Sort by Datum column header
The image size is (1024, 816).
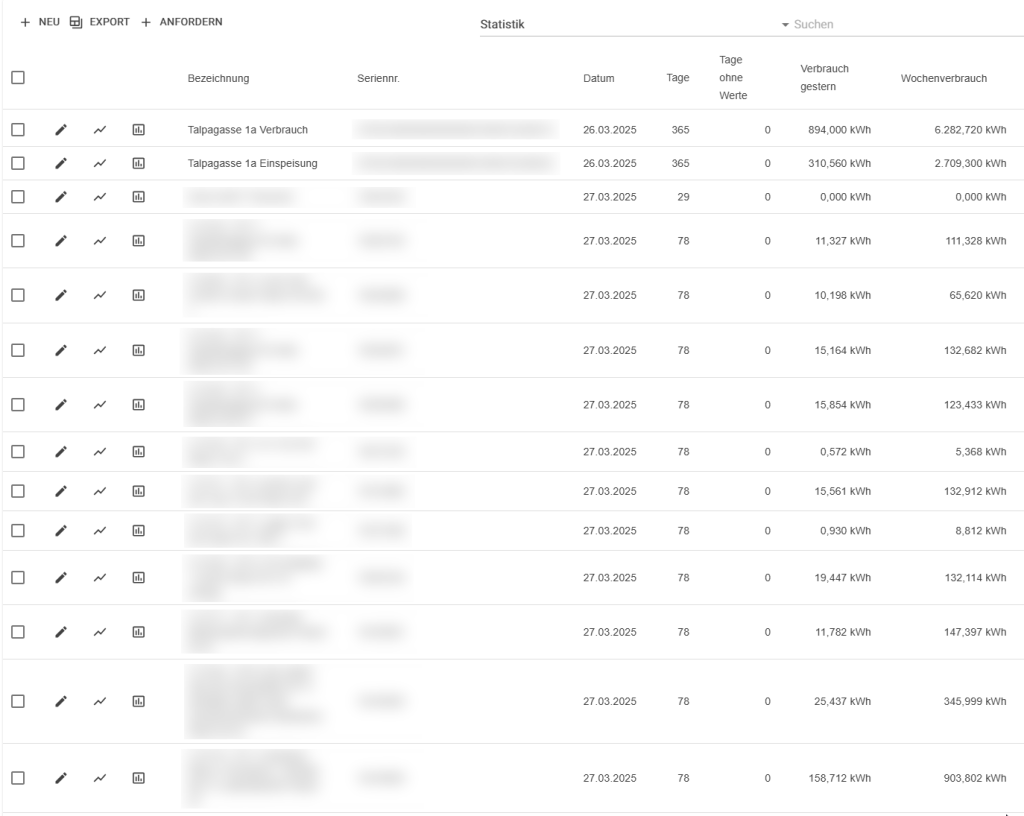598,78
